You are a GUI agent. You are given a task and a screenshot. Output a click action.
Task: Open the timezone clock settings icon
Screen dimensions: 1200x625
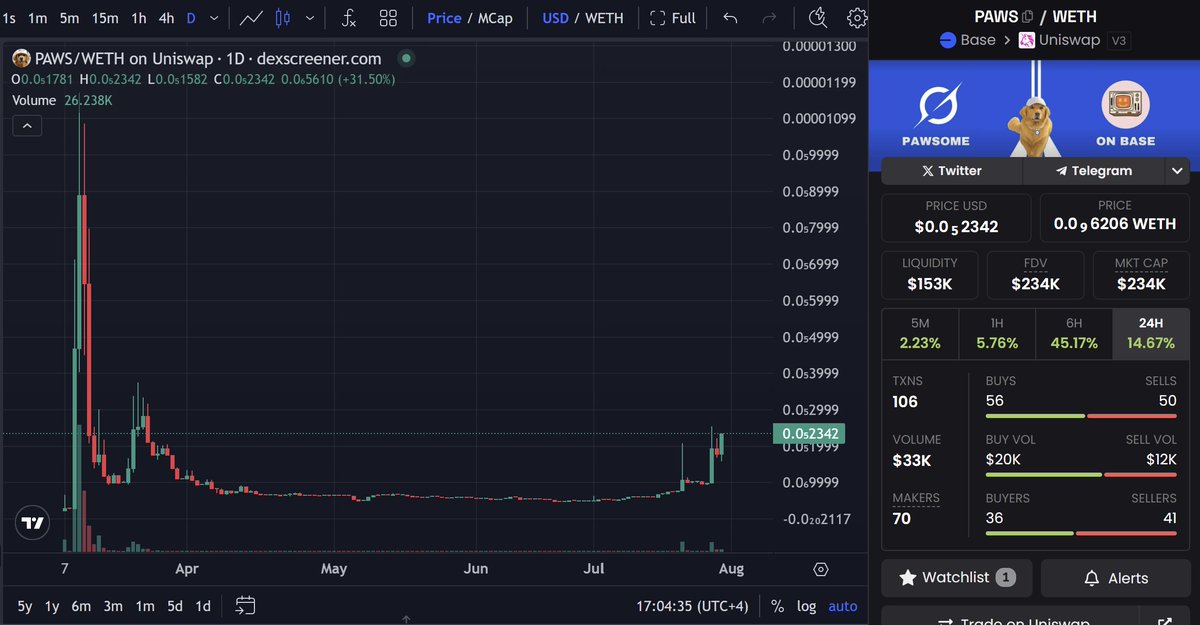pyautogui.click(x=818, y=17)
